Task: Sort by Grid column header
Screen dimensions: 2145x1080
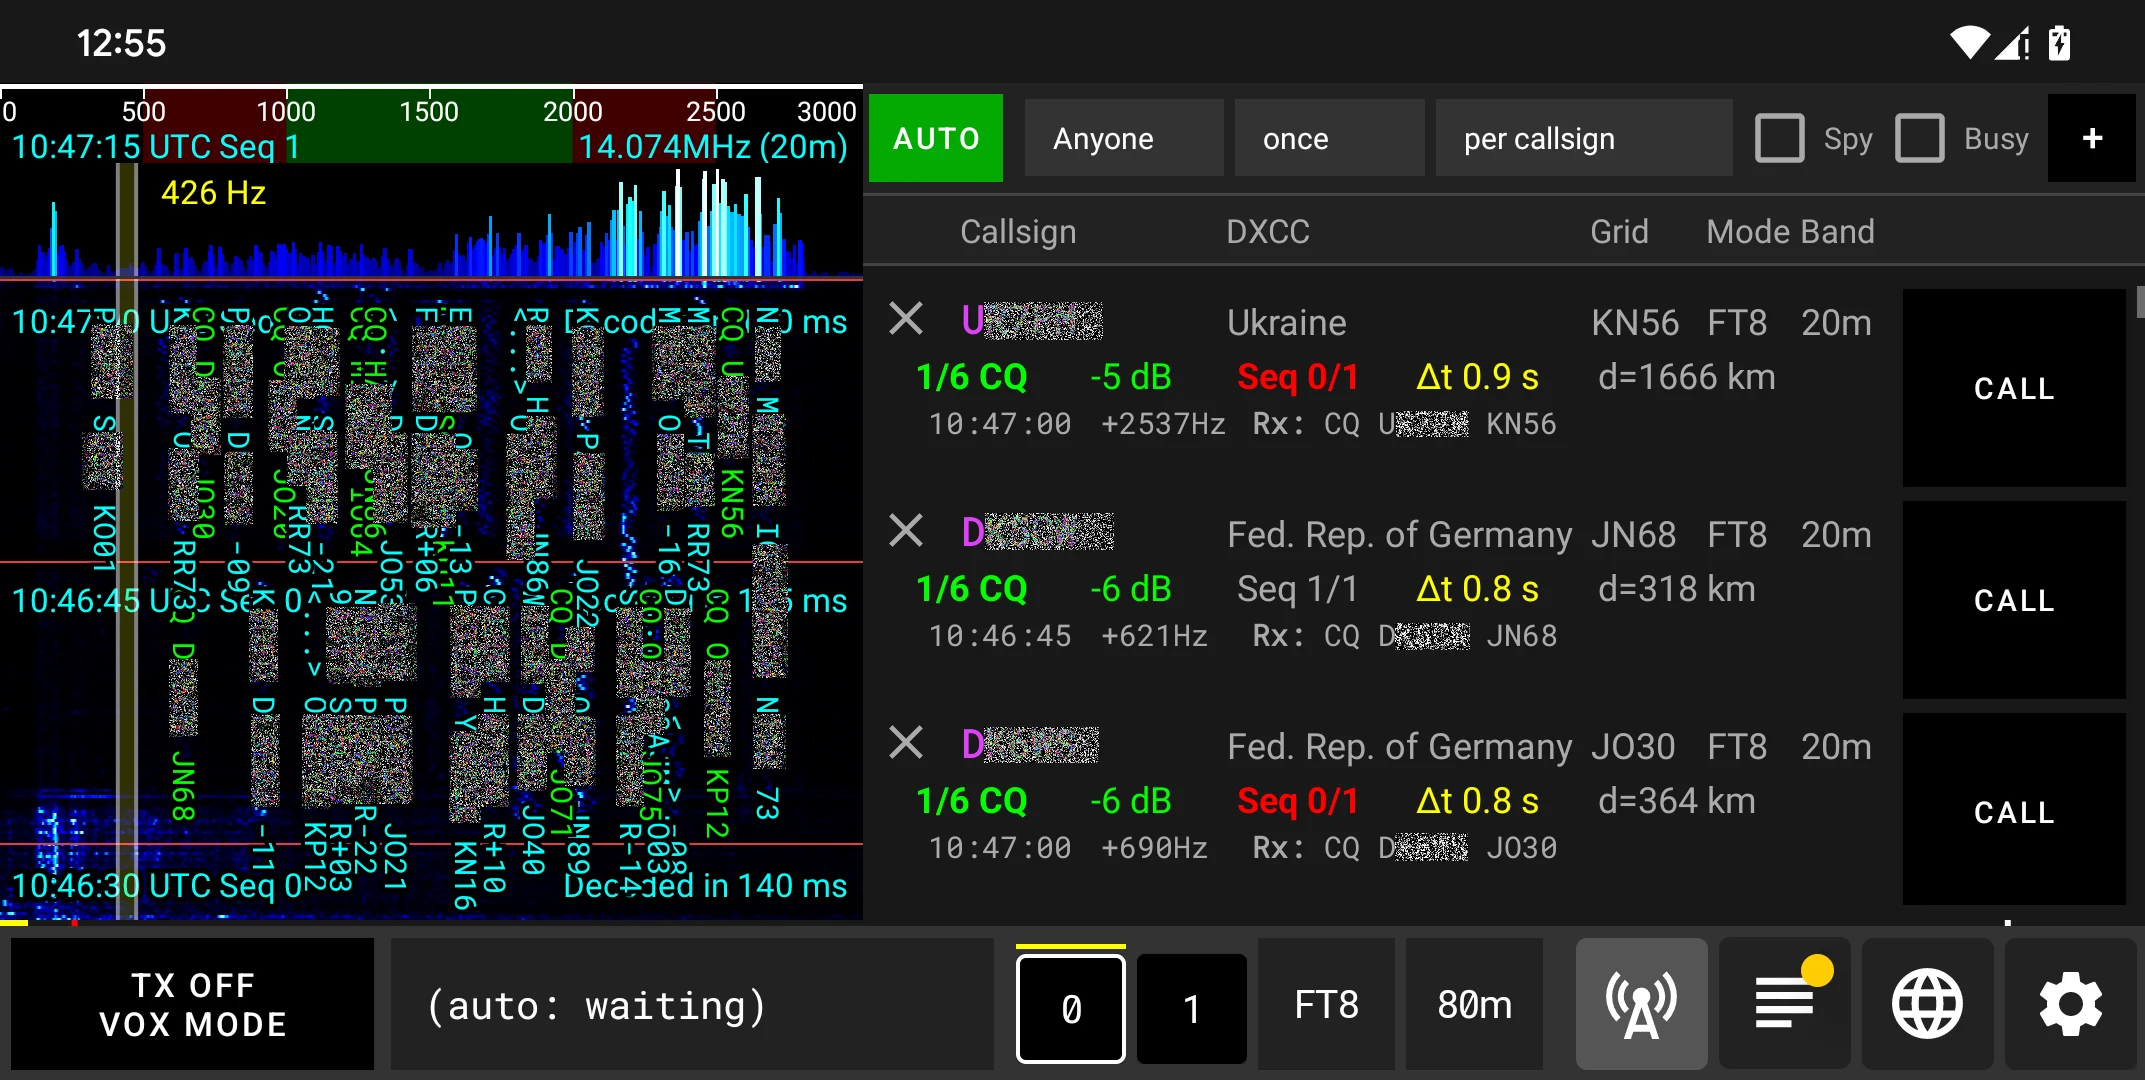Action: pyautogui.click(x=1619, y=231)
